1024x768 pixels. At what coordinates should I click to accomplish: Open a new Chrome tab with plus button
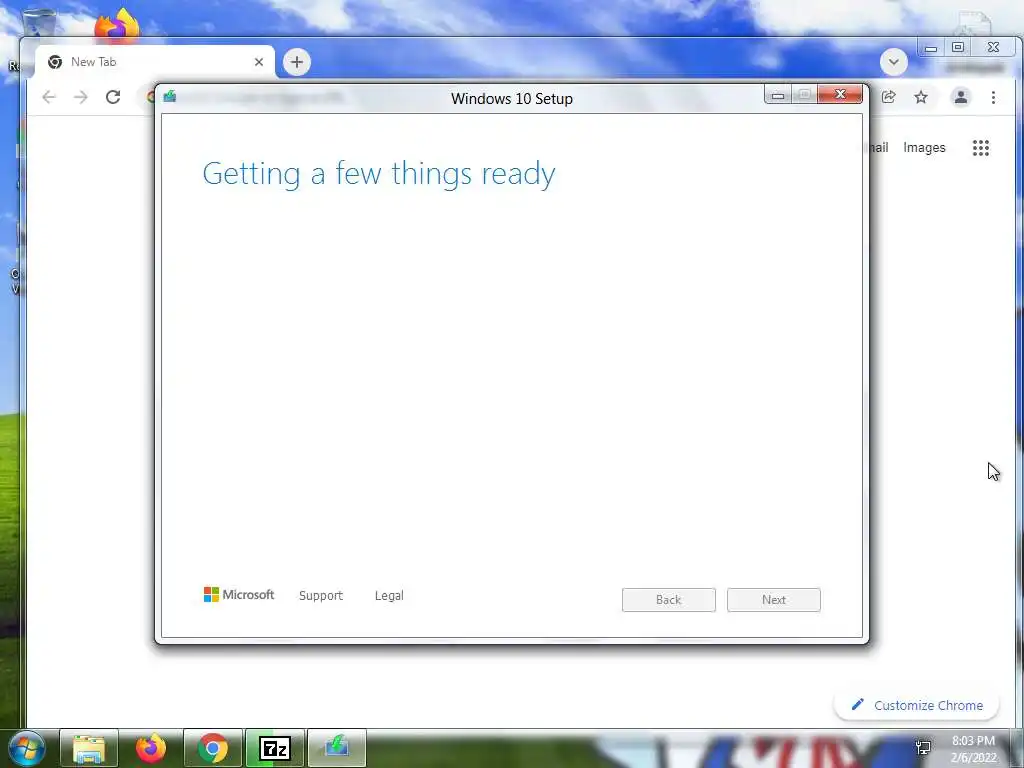(297, 62)
